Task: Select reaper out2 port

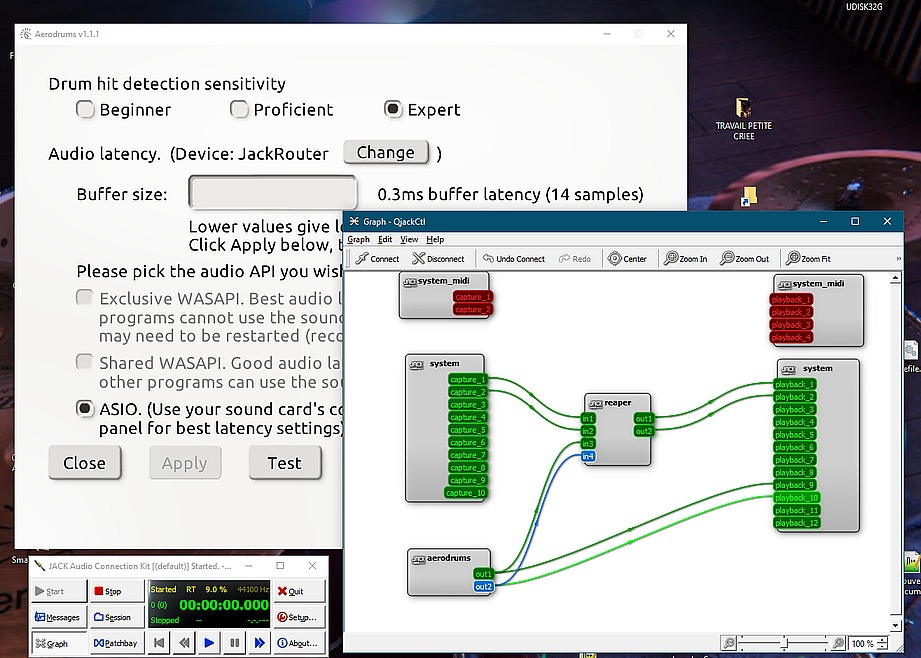Action: [644, 431]
